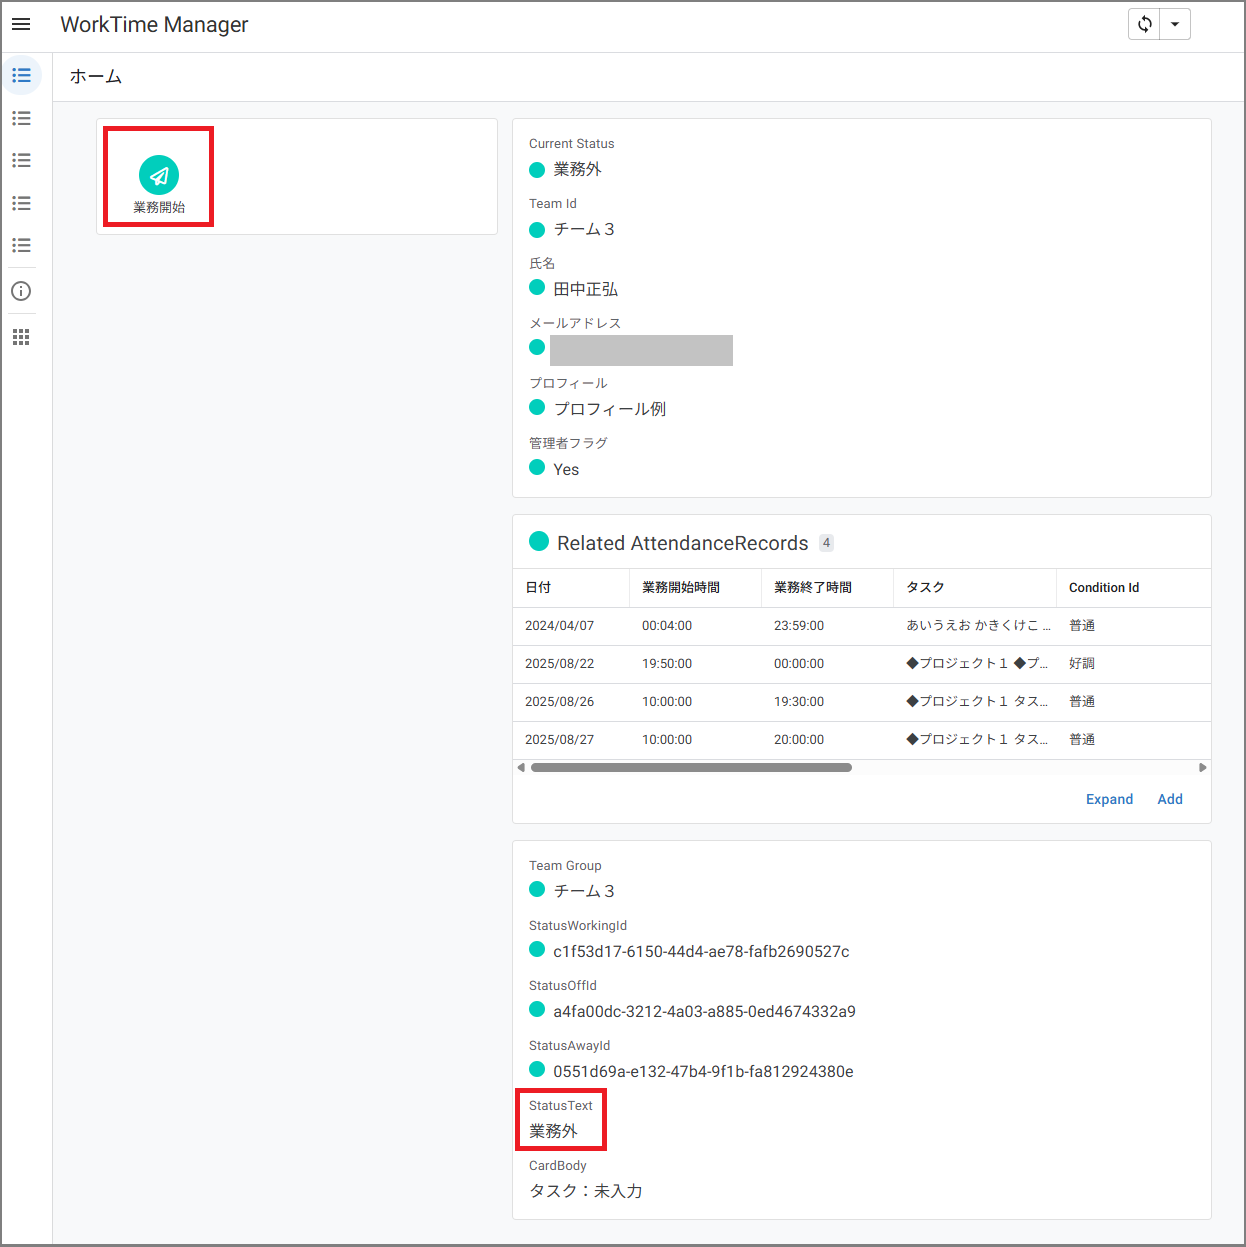Viewport: 1246px width, 1247px height.
Task: Click the 0551d69a StatusAwayId value
Action: point(703,1071)
